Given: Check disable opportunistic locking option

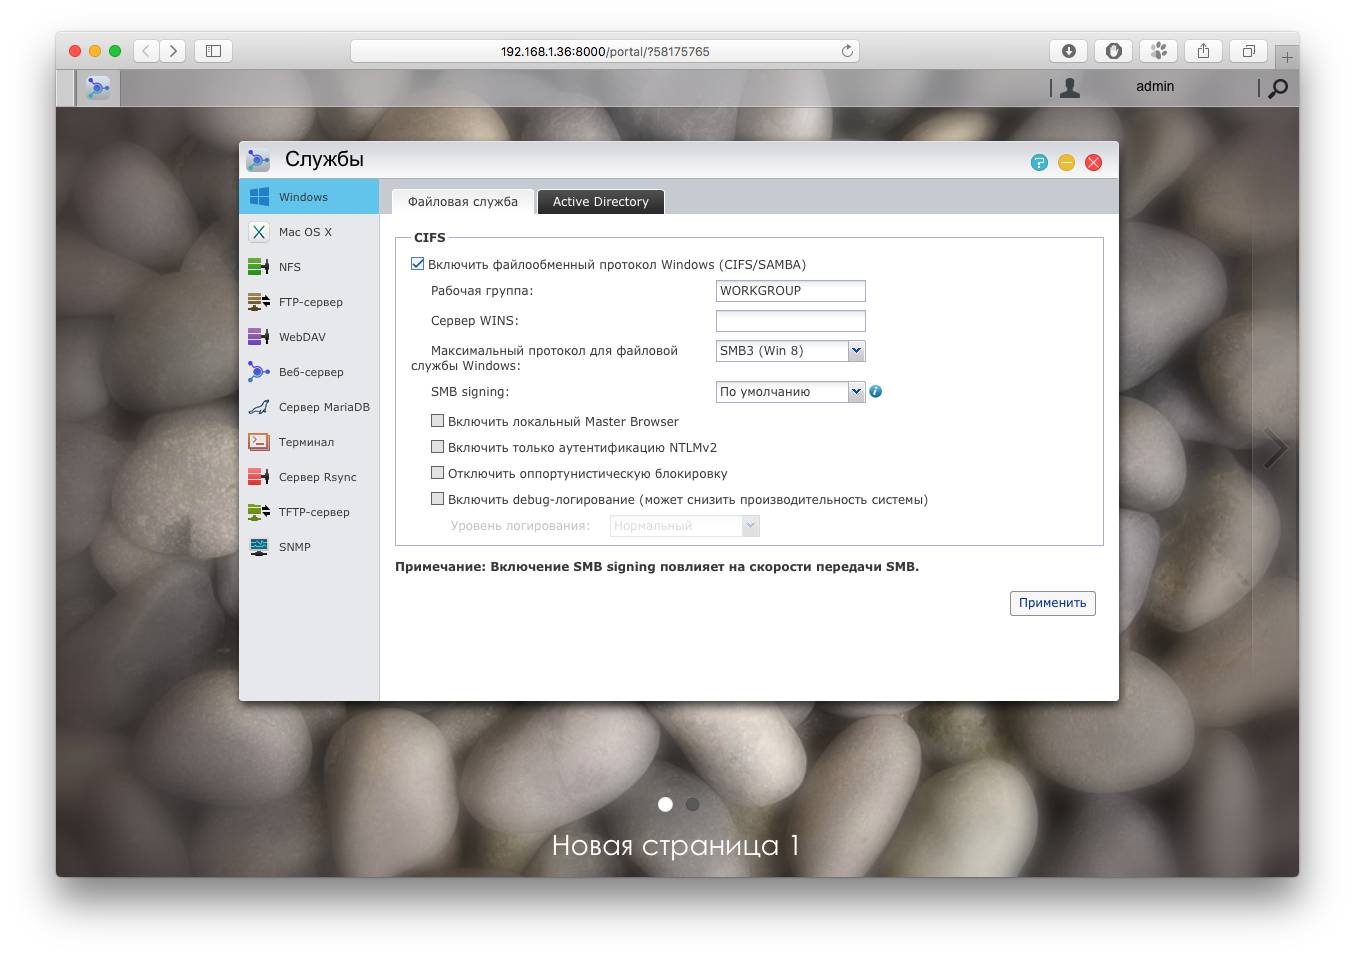Looking at the screenshot, I should click(437, 473).
